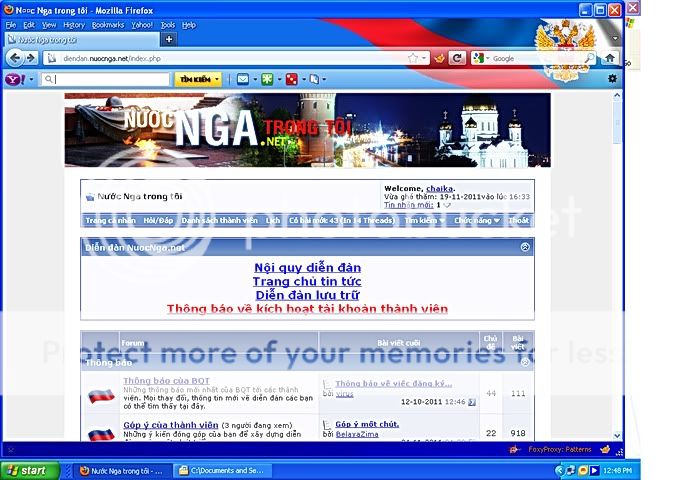The height and width of the screenshot is (480, 673).
Task: Click the Trang chủ tin tức link
Action: click(x=307, y=282)
